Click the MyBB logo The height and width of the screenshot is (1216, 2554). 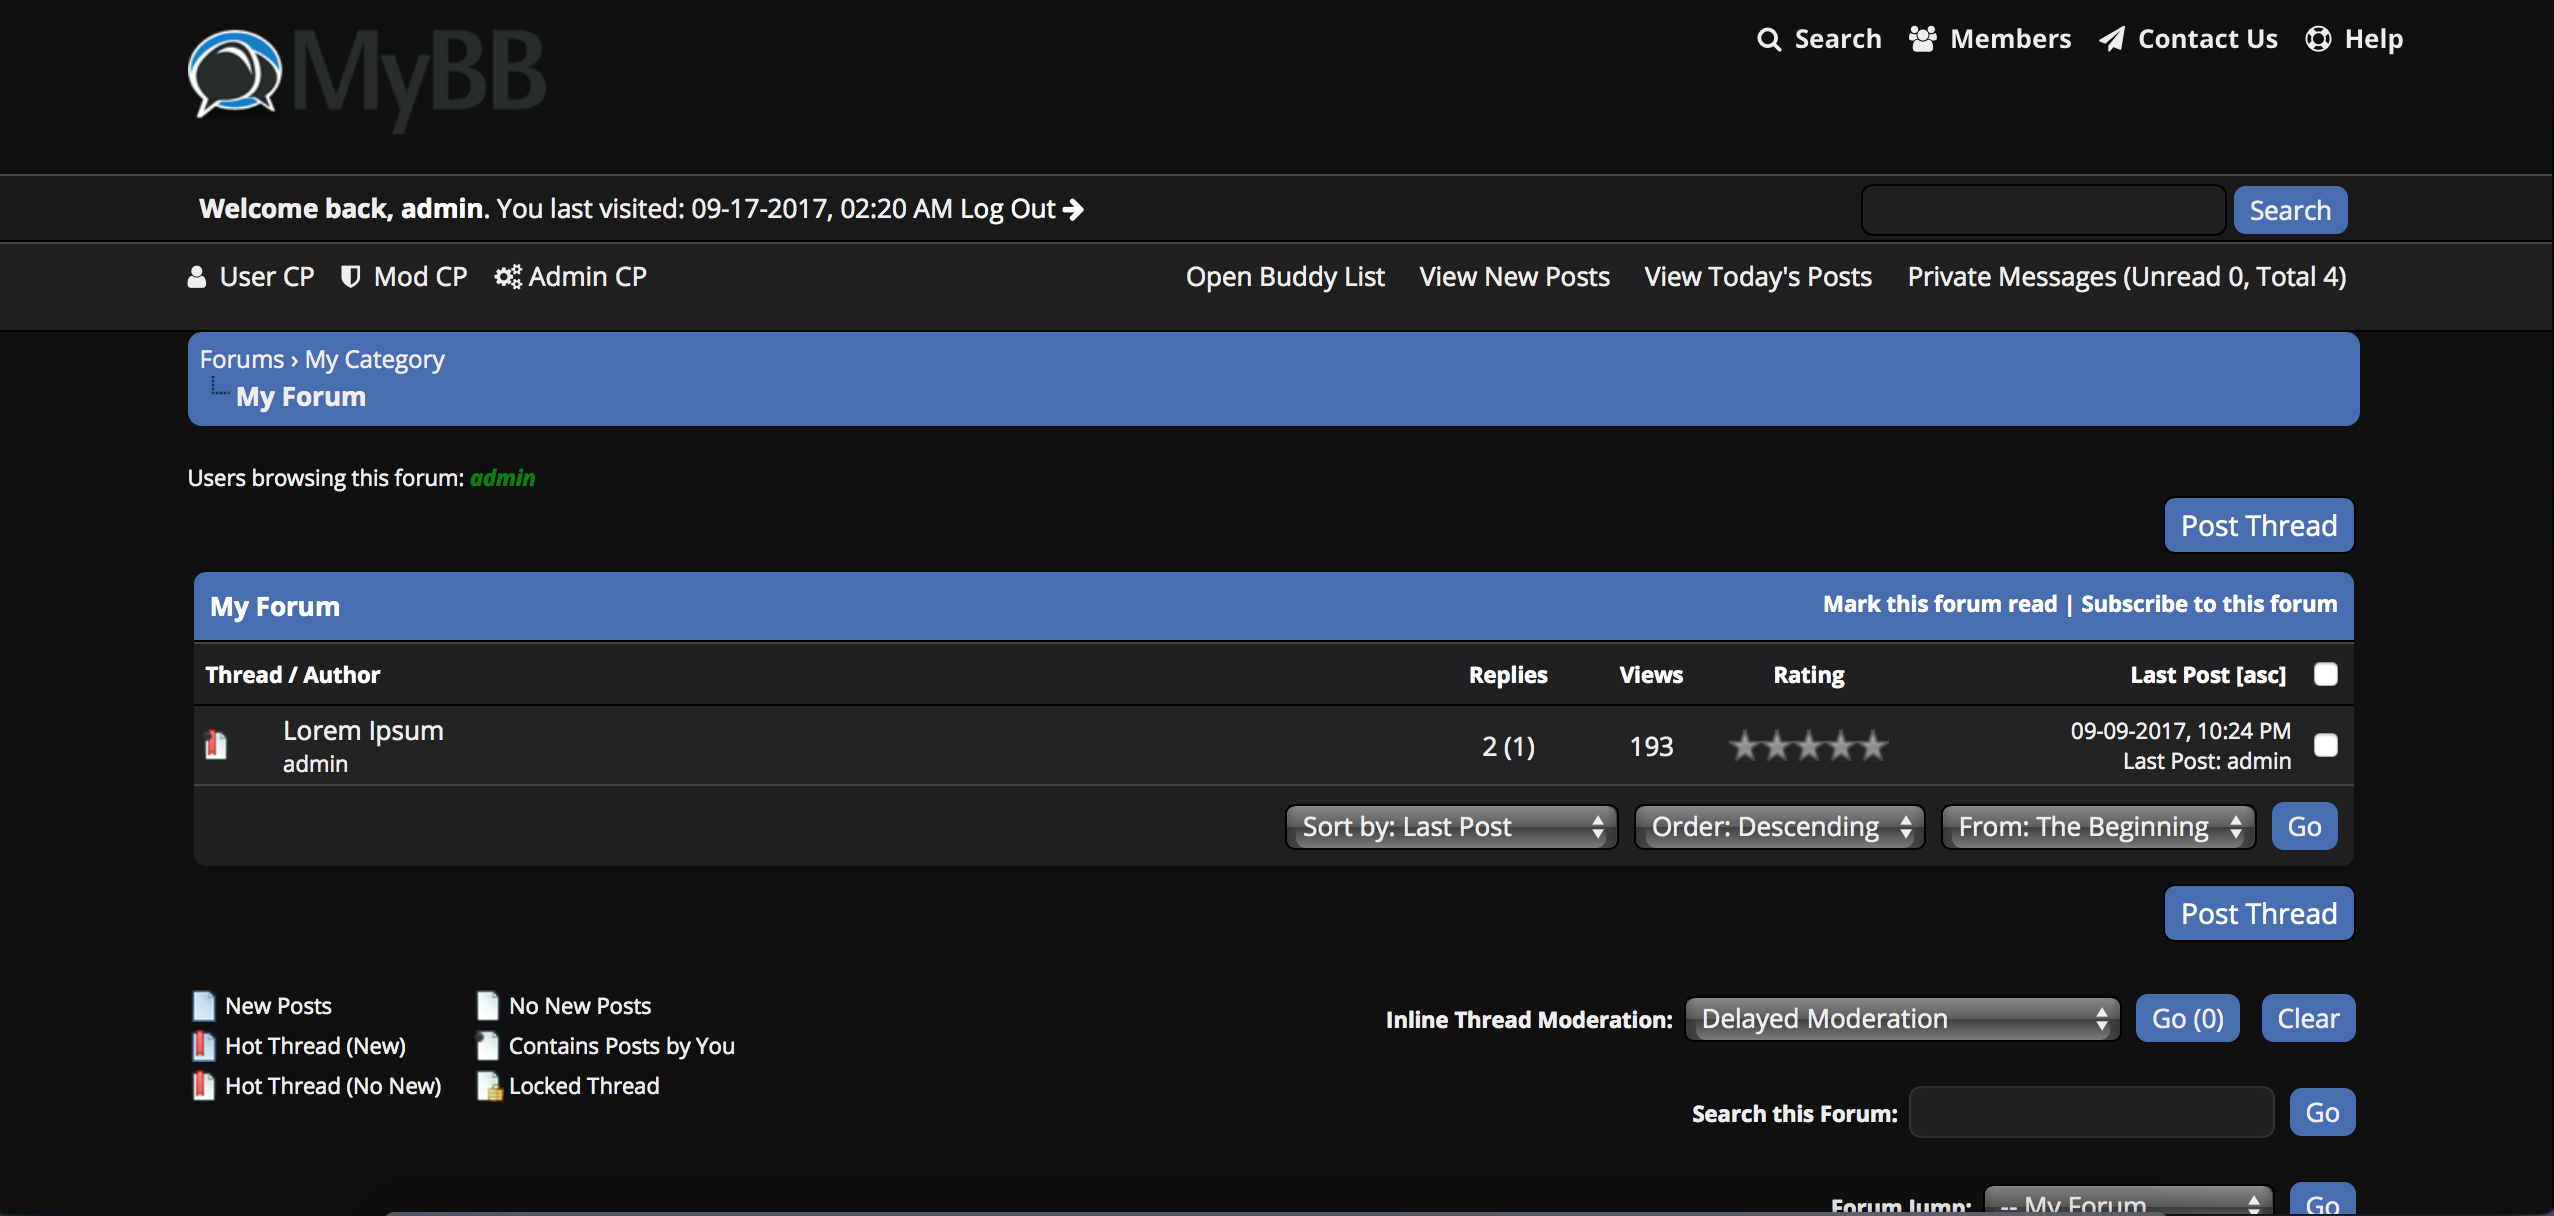[366, 76]
